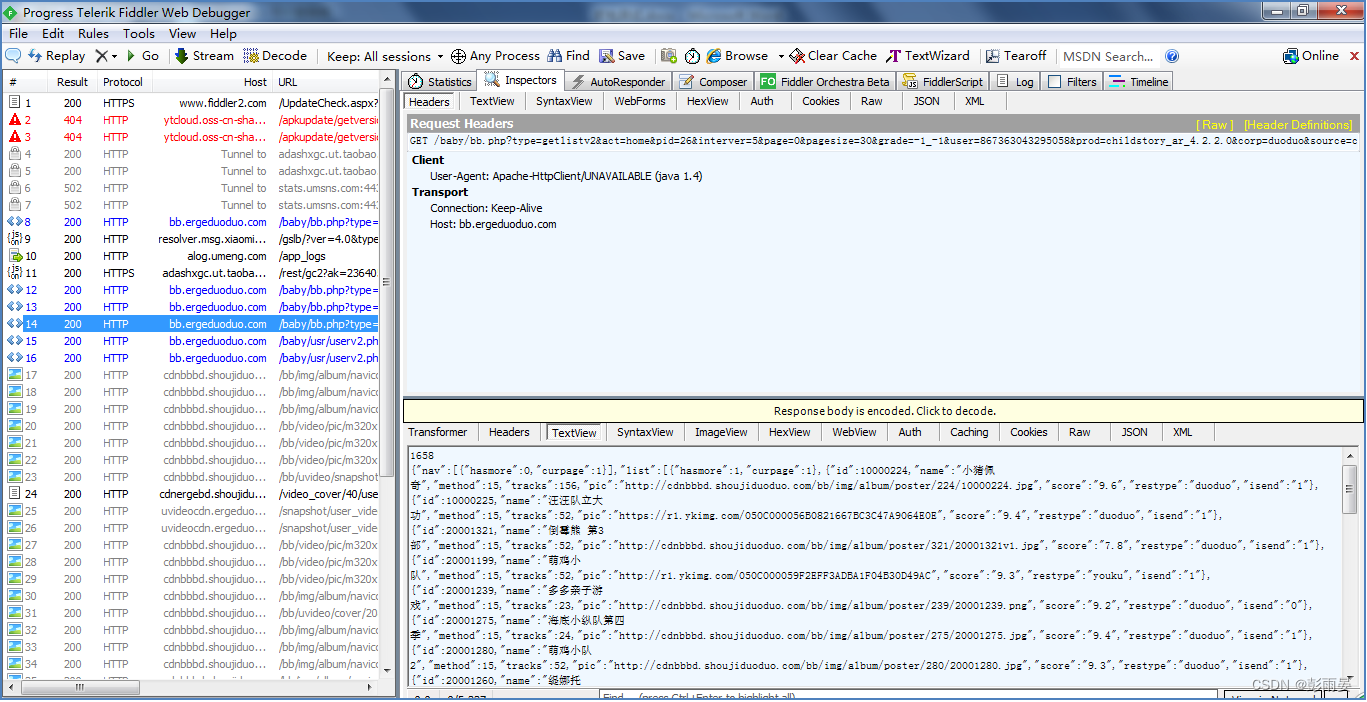Replay the selected session
The height and width of the screenshot is (702, 1367).
click(57, 56)
